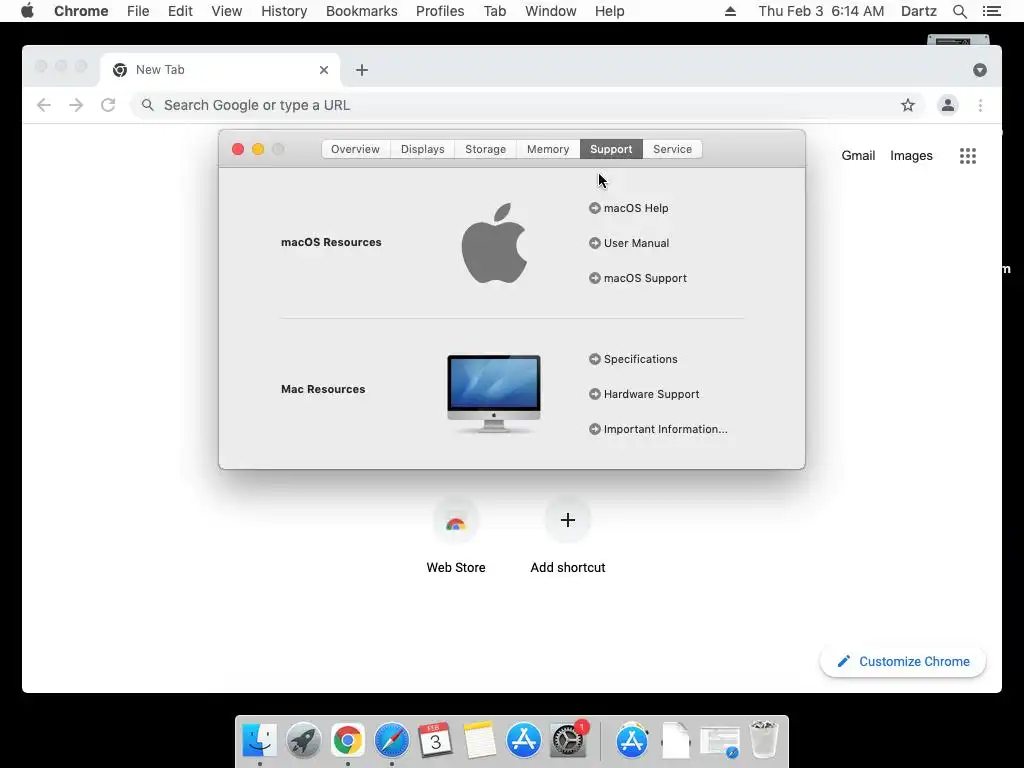This screenshot has height=768, width=1024.
Task: Close the About This Mac window
Action: coord(238,149)
